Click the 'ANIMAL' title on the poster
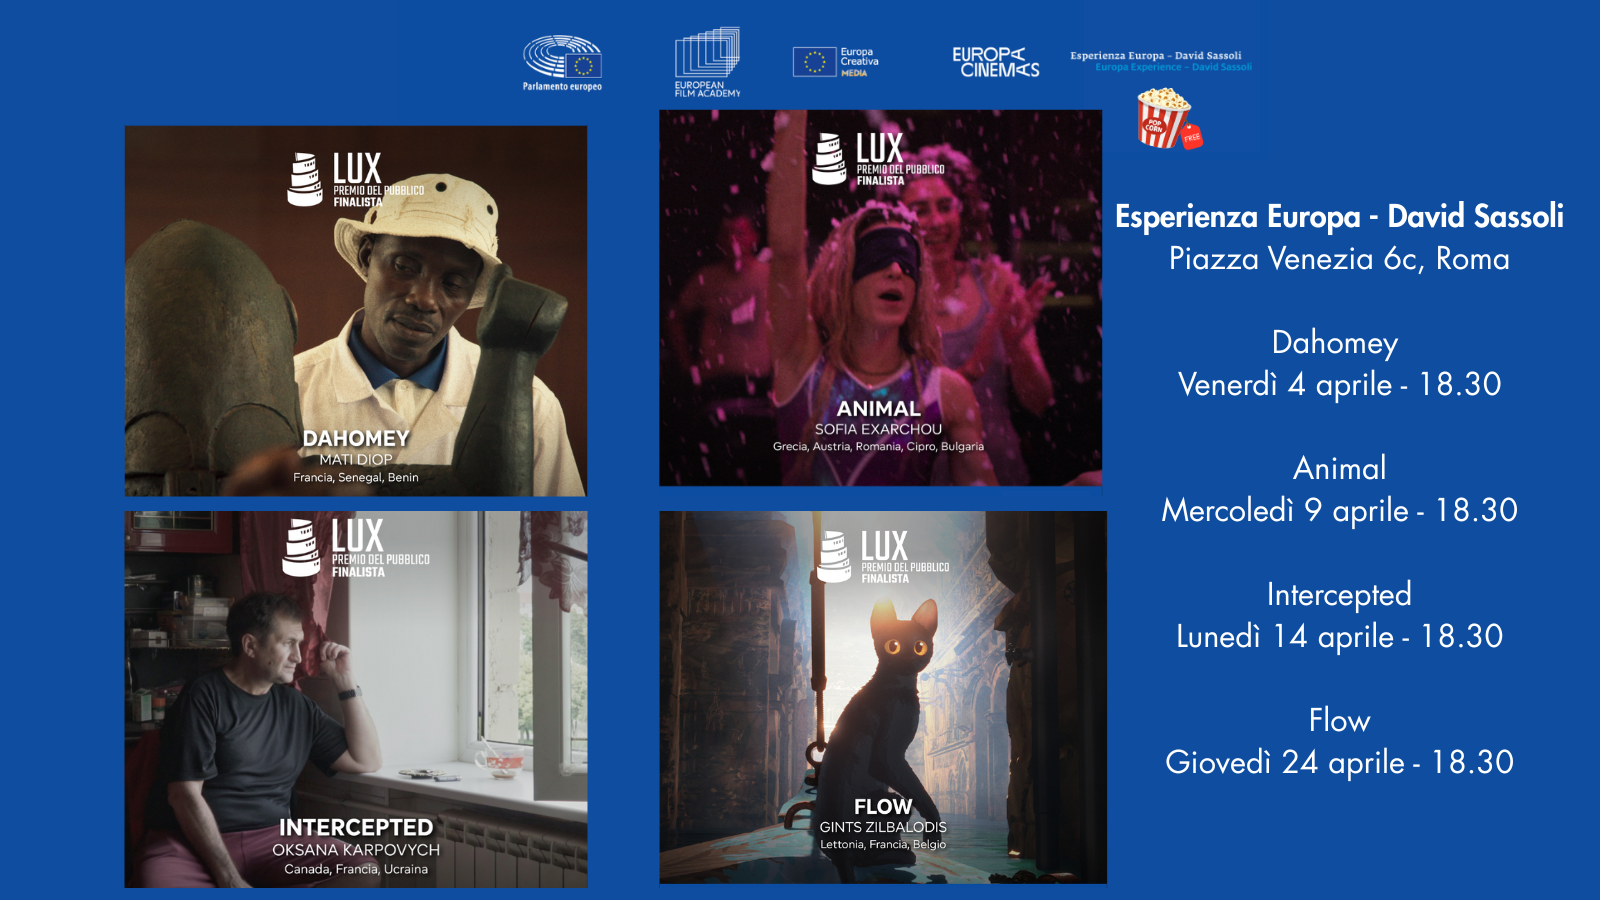1600x900 pixels. click(879, 408)
